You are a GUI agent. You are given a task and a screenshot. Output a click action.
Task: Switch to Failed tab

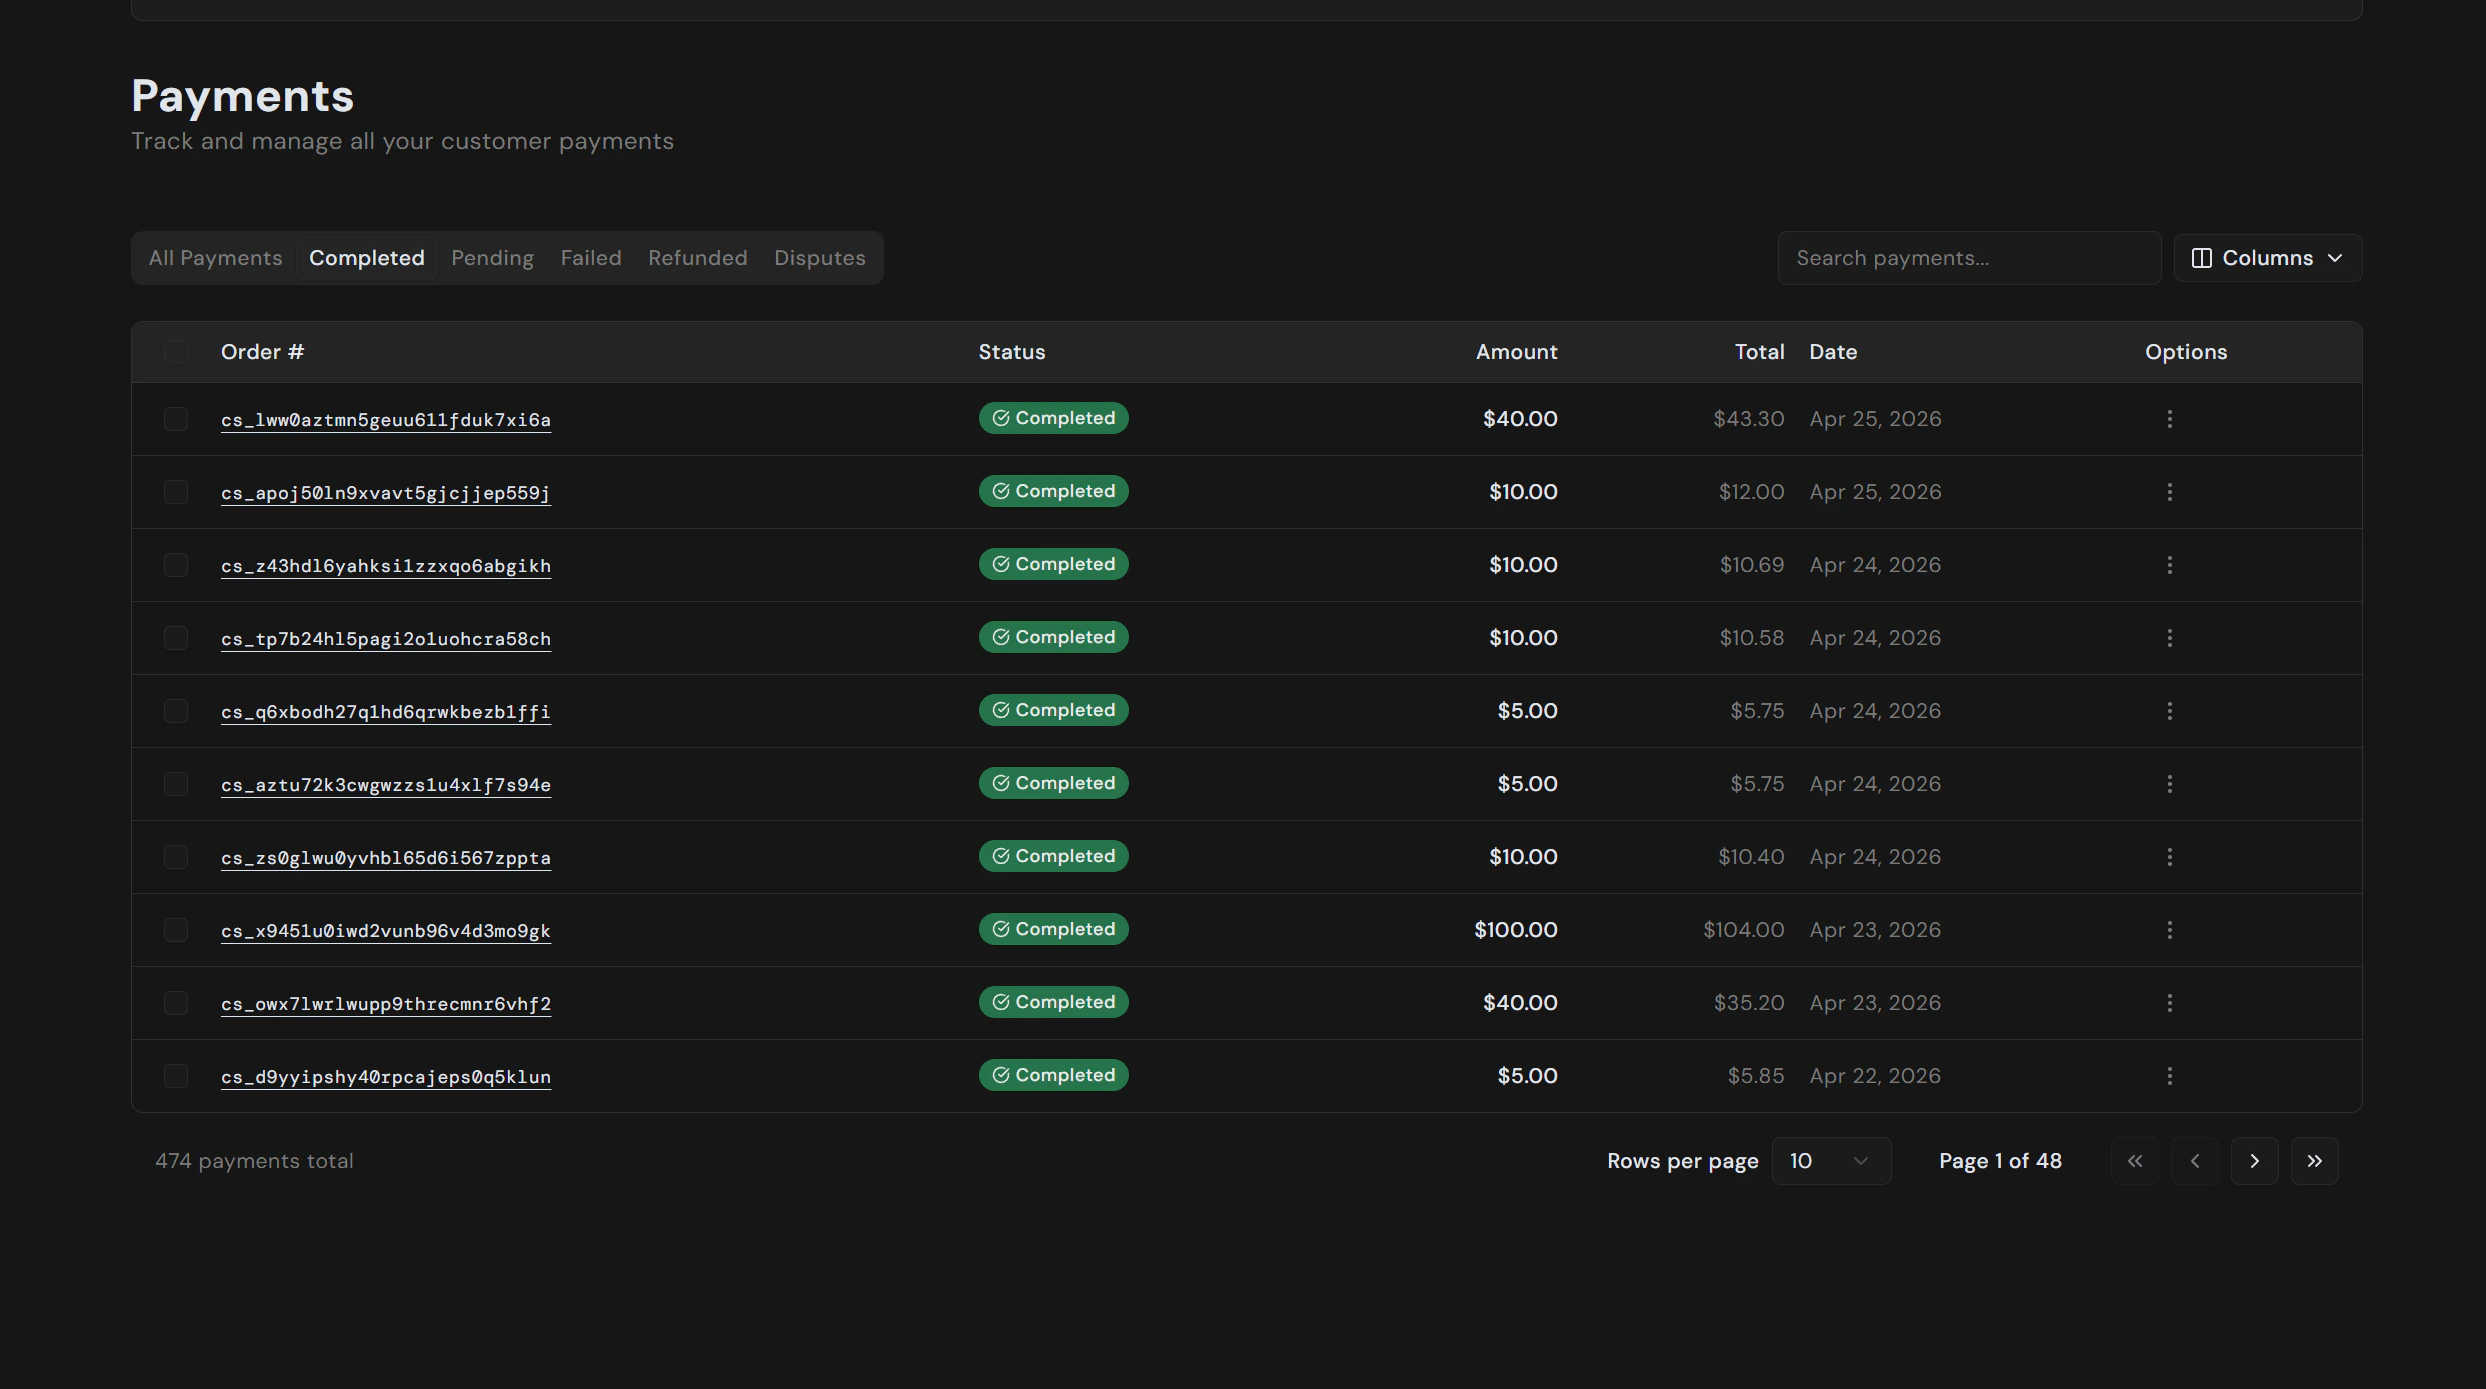coord(591,258)
